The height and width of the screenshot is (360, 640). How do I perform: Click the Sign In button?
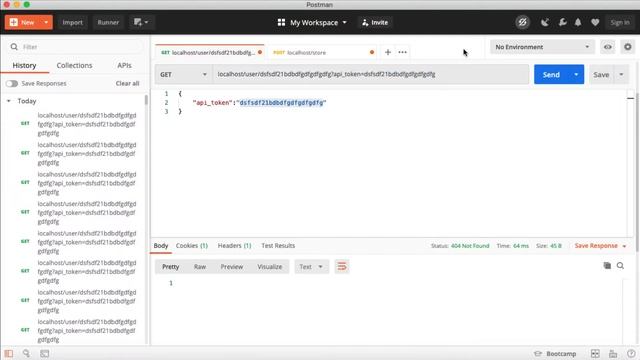tap(620, 22)
